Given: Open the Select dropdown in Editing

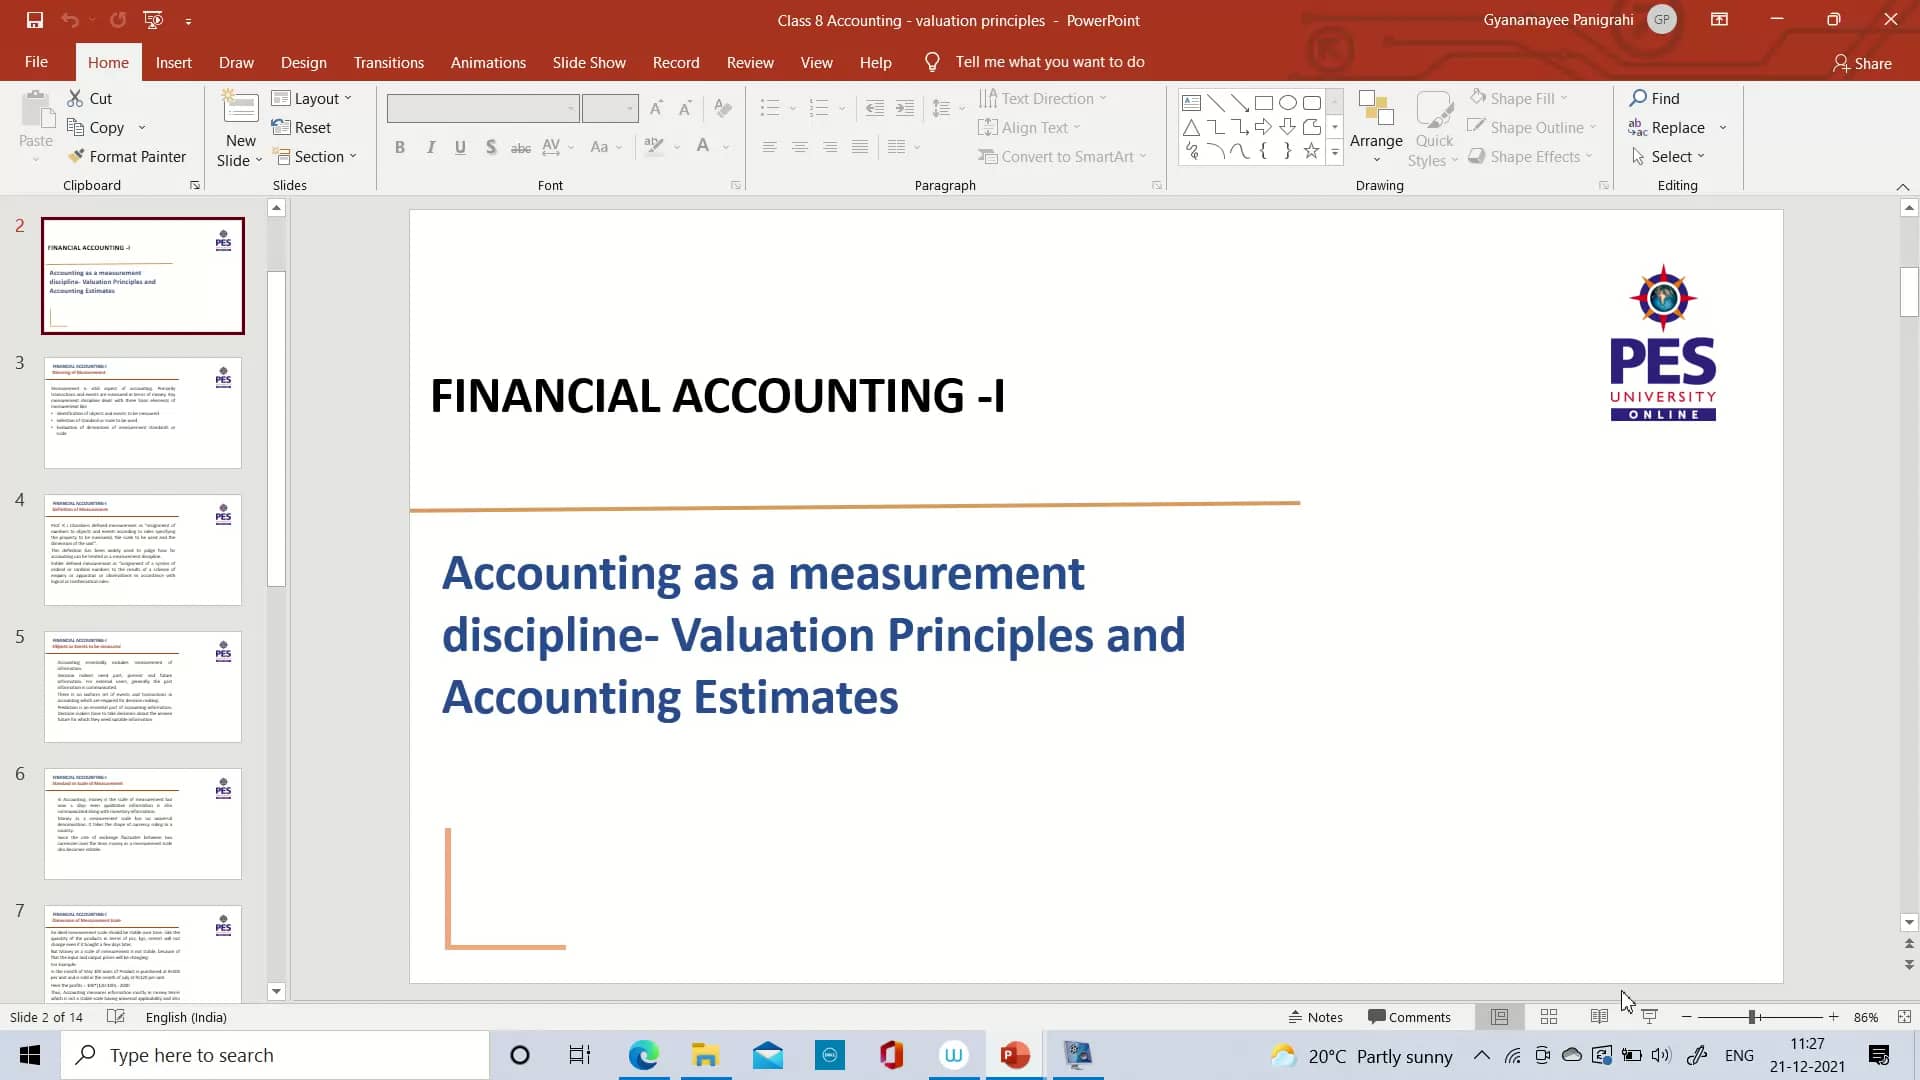Looking at the screenshot, I should [1668, 156].
